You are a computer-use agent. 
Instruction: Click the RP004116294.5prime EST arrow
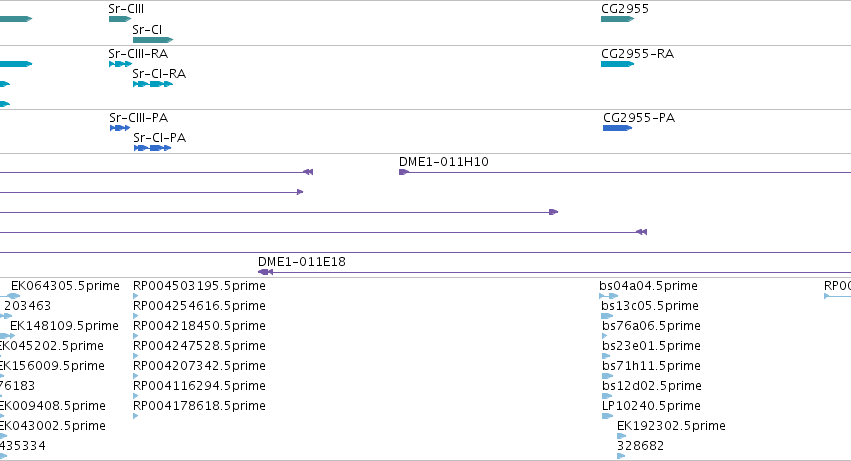[136, 396]
